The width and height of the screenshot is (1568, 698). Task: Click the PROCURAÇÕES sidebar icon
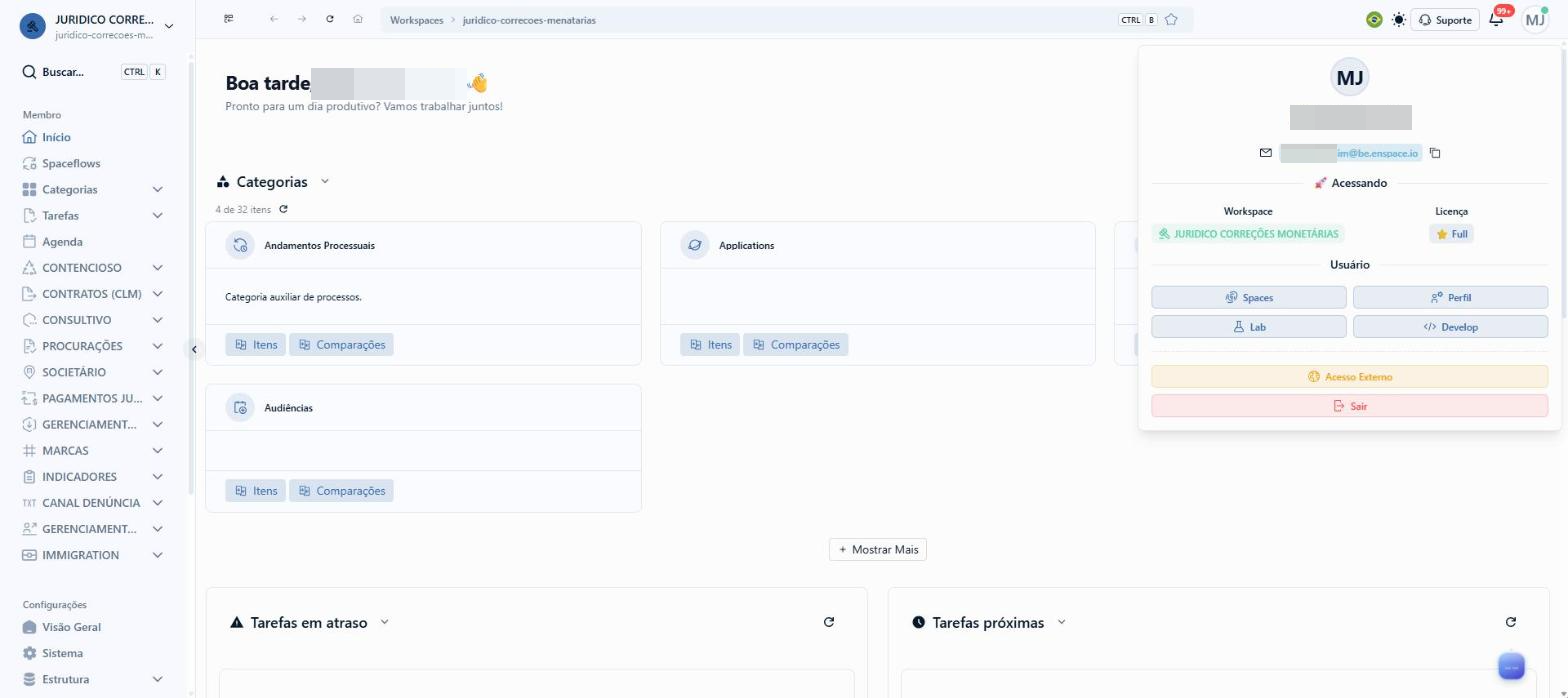click(x=29, y=346)
